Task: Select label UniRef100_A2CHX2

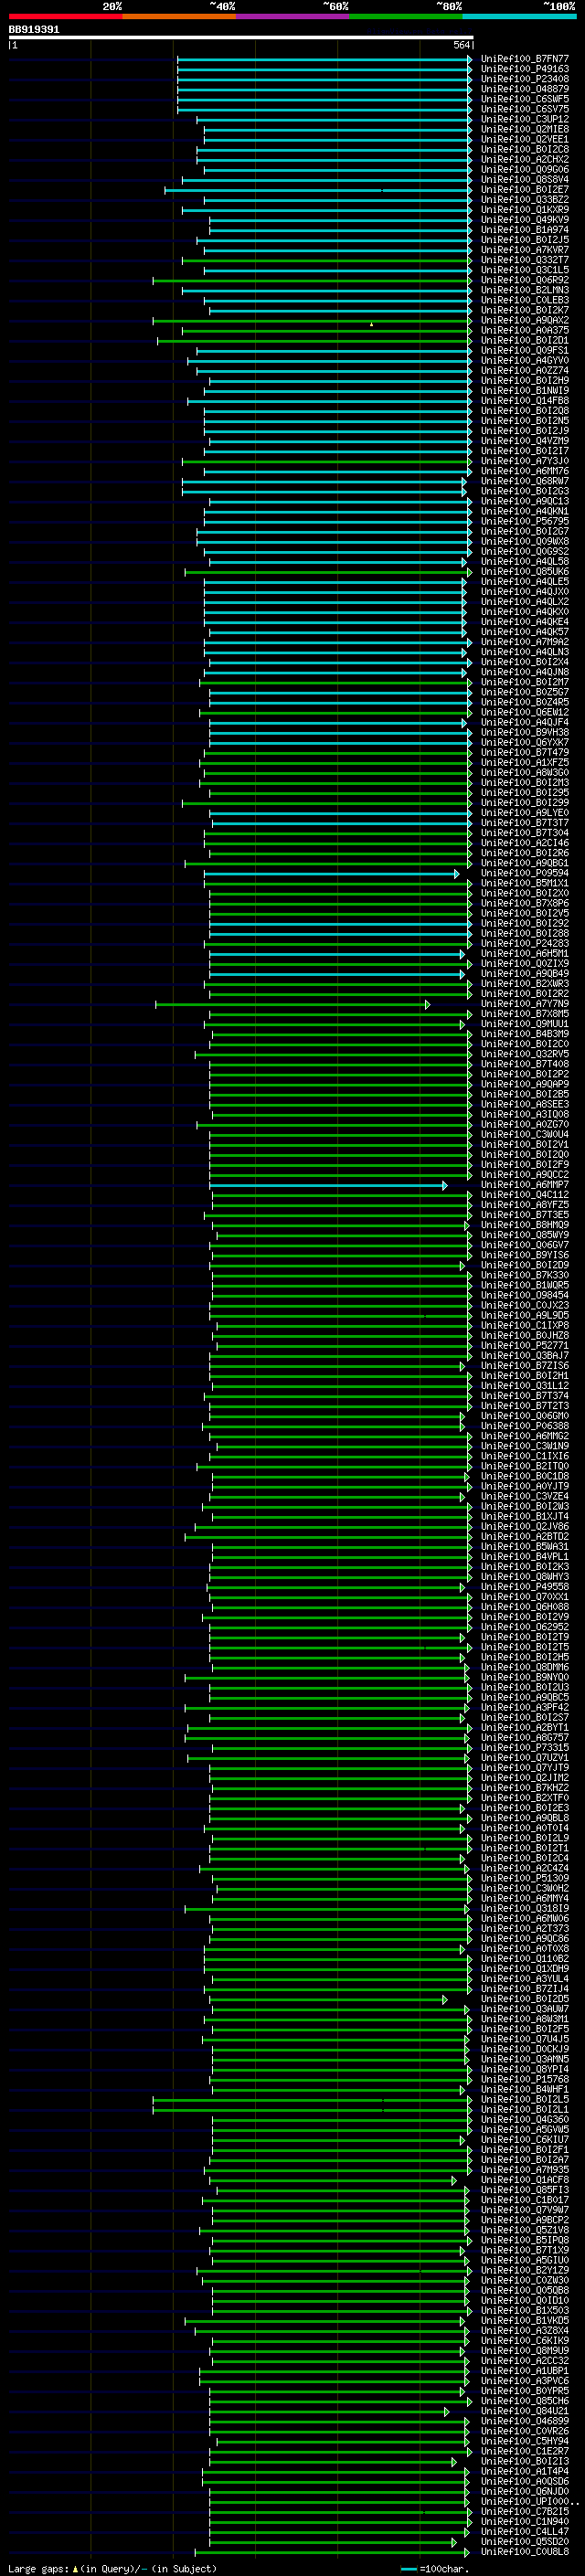Action: click(x=525, y=160)
